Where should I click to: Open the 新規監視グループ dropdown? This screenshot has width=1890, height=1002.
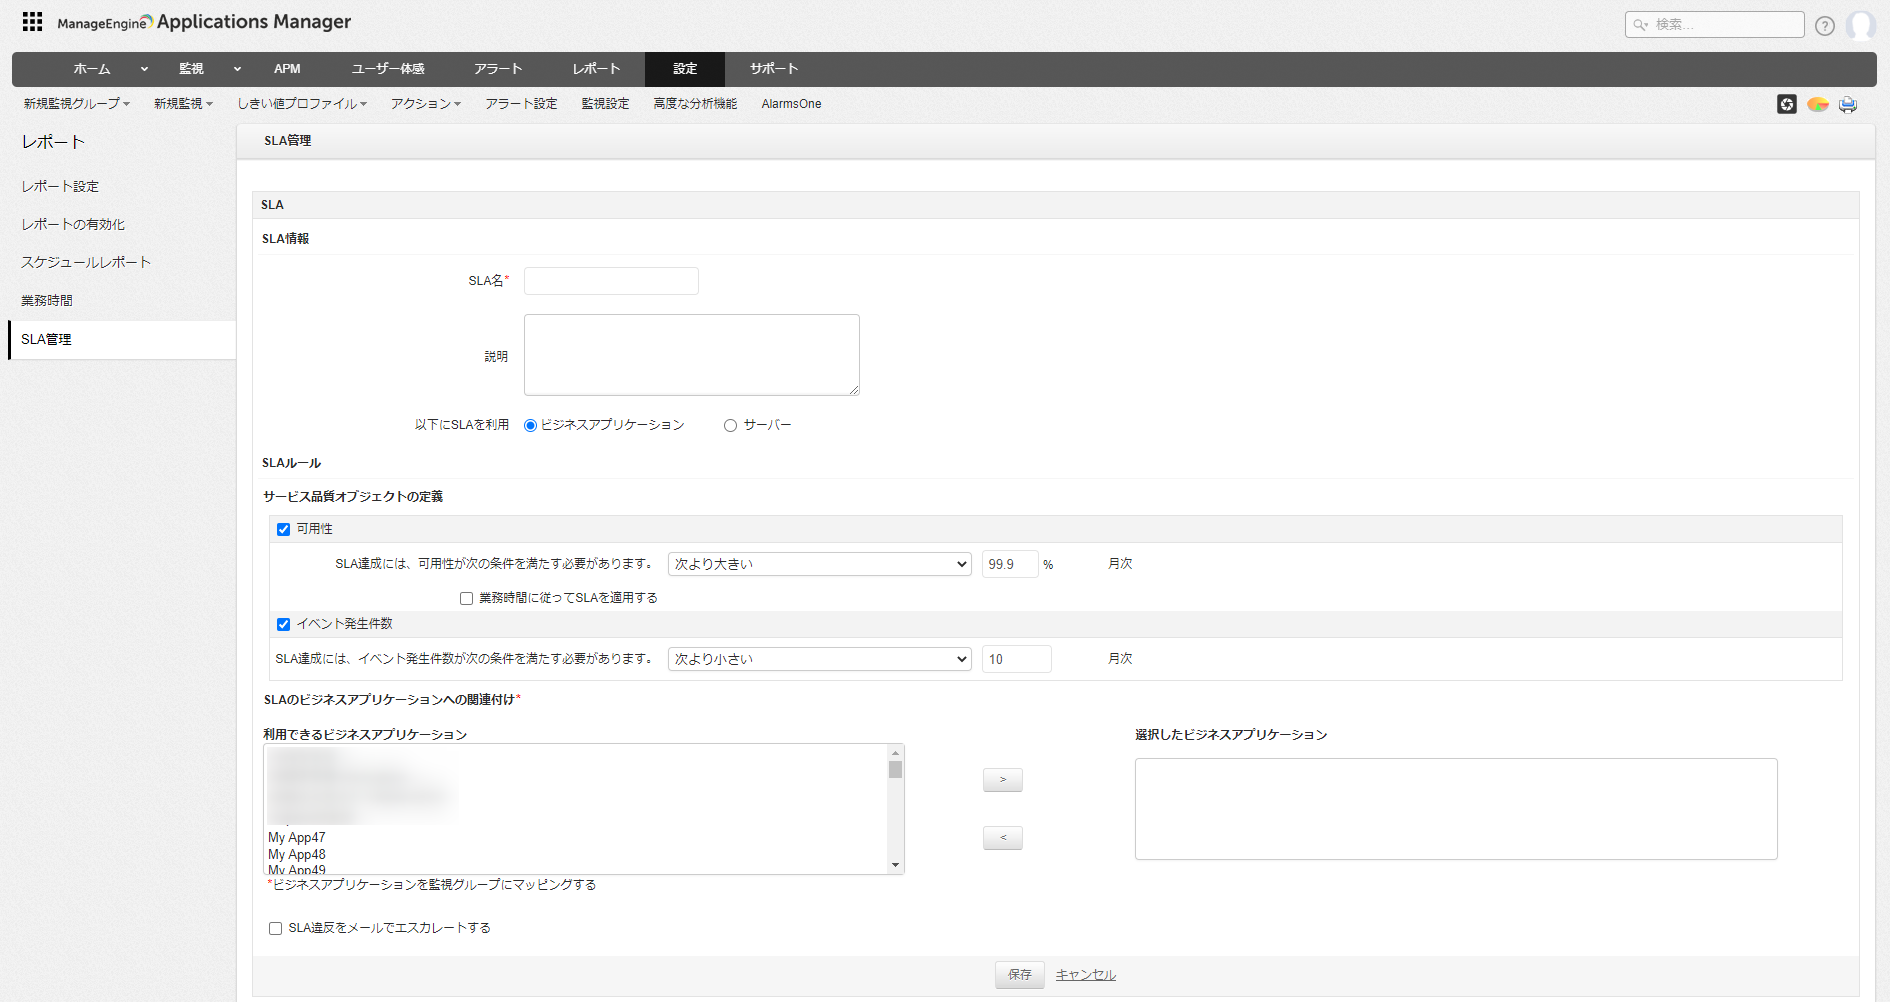point(77,104)
